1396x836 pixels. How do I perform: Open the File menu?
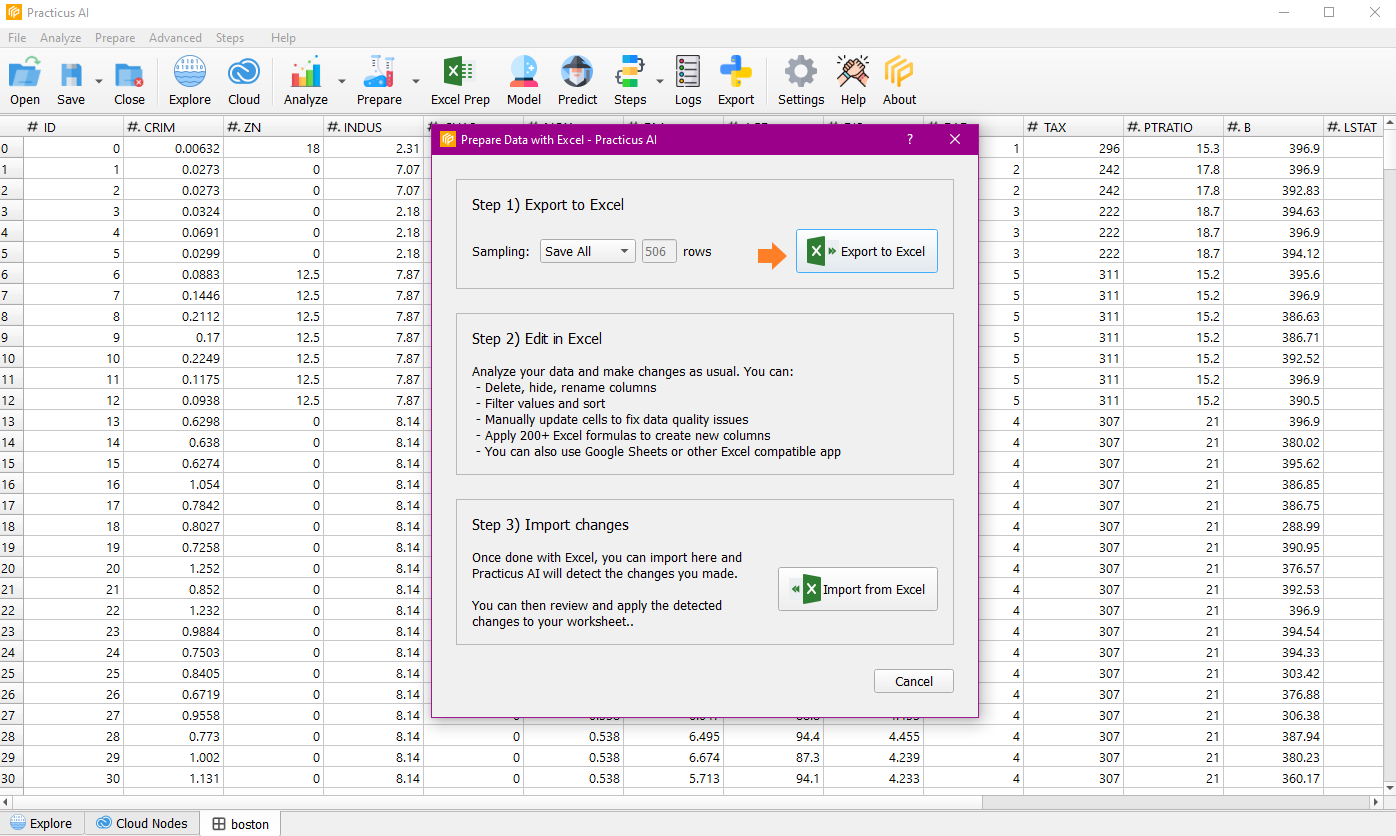(17, 38)
